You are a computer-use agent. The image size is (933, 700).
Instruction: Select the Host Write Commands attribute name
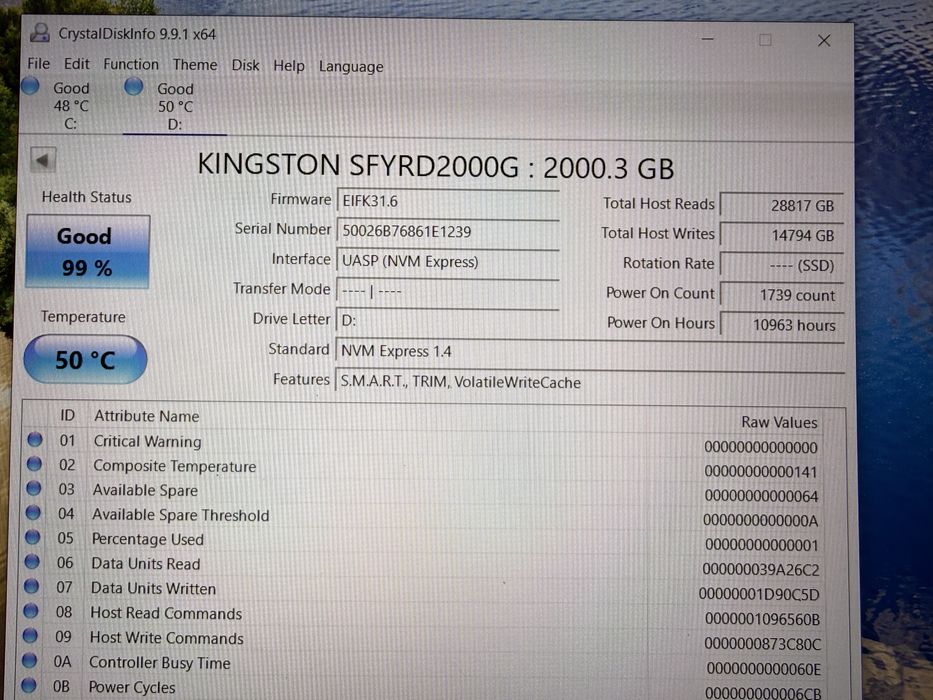point(167,638)
